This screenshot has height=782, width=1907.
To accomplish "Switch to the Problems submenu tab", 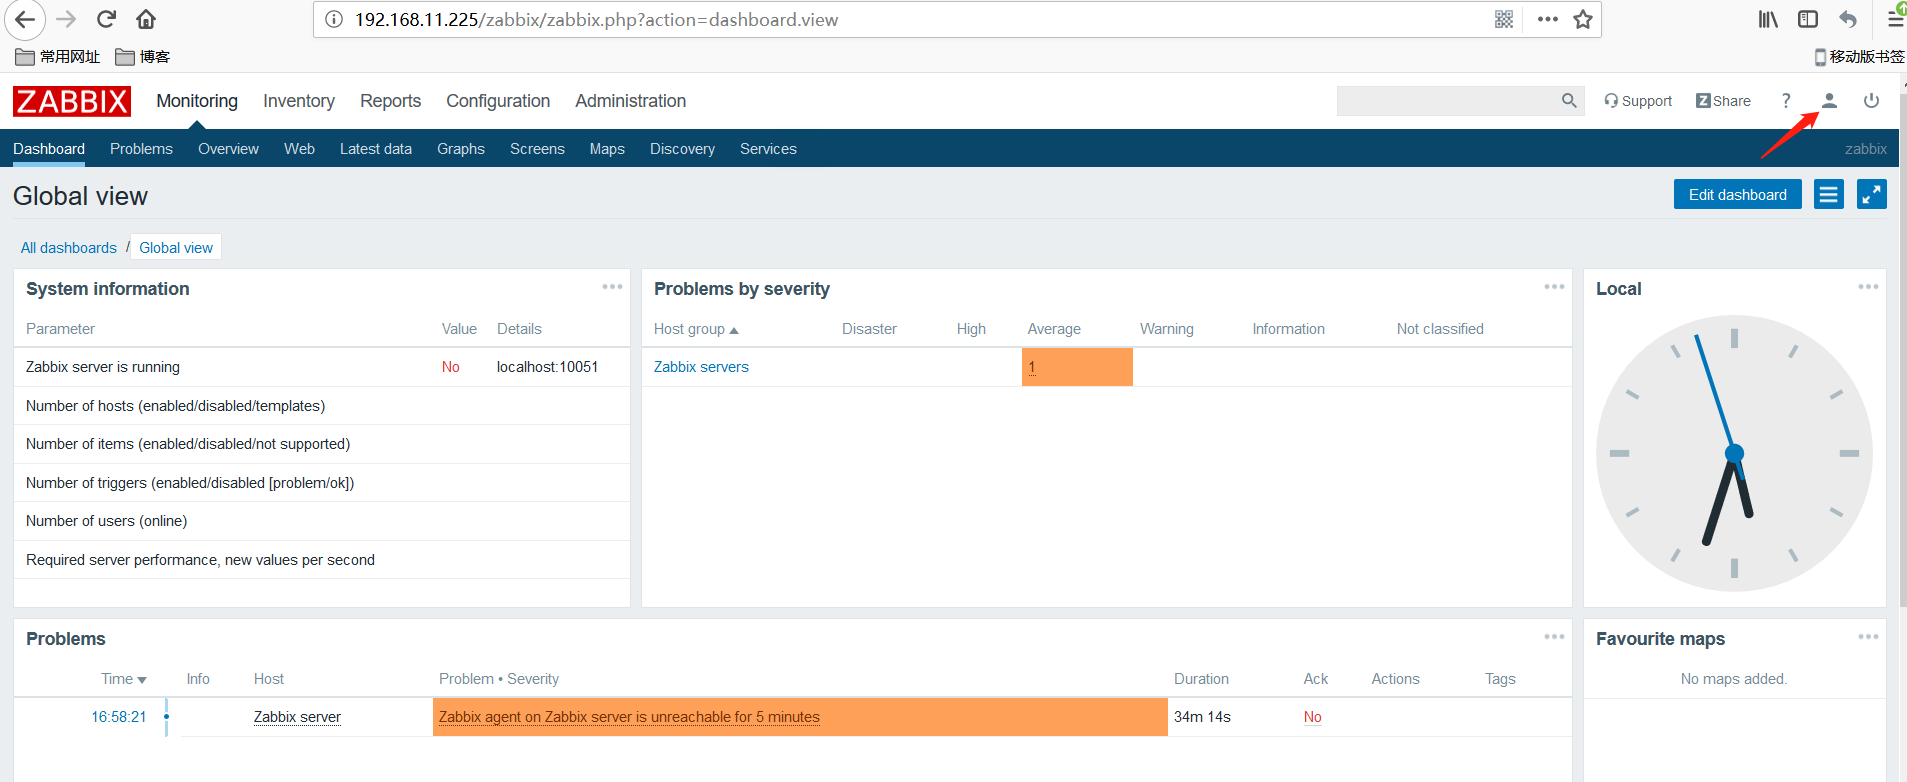I will coord(141,149).
